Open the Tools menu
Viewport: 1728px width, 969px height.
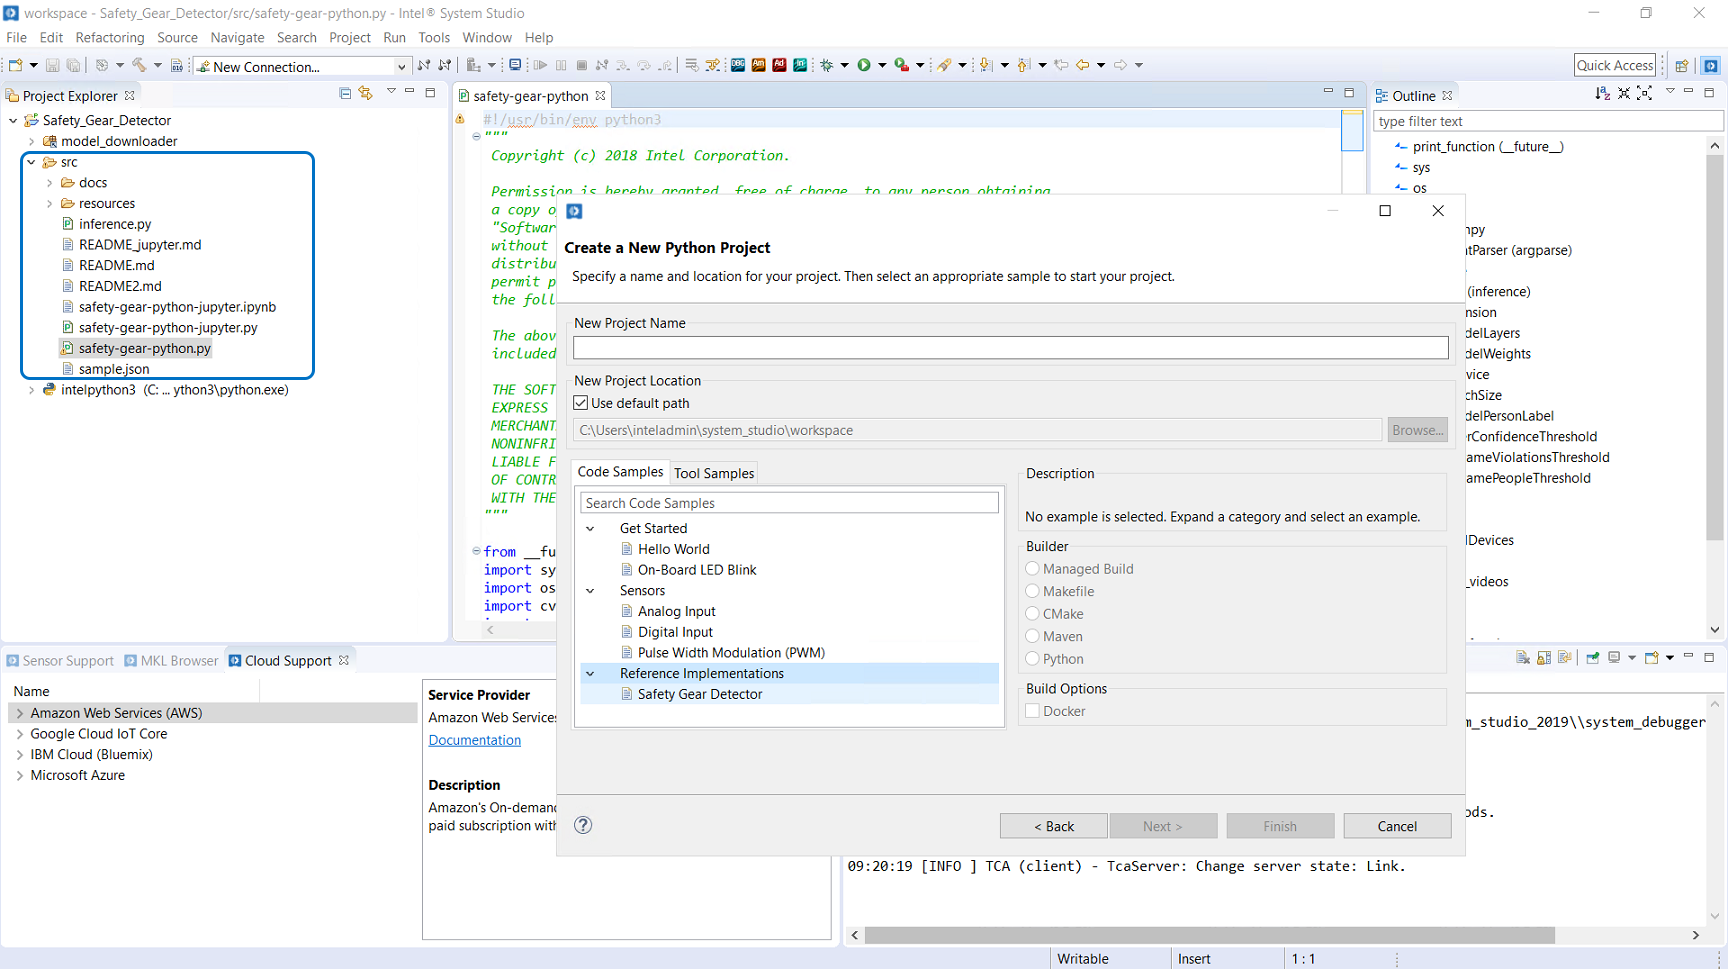(434, 38)
